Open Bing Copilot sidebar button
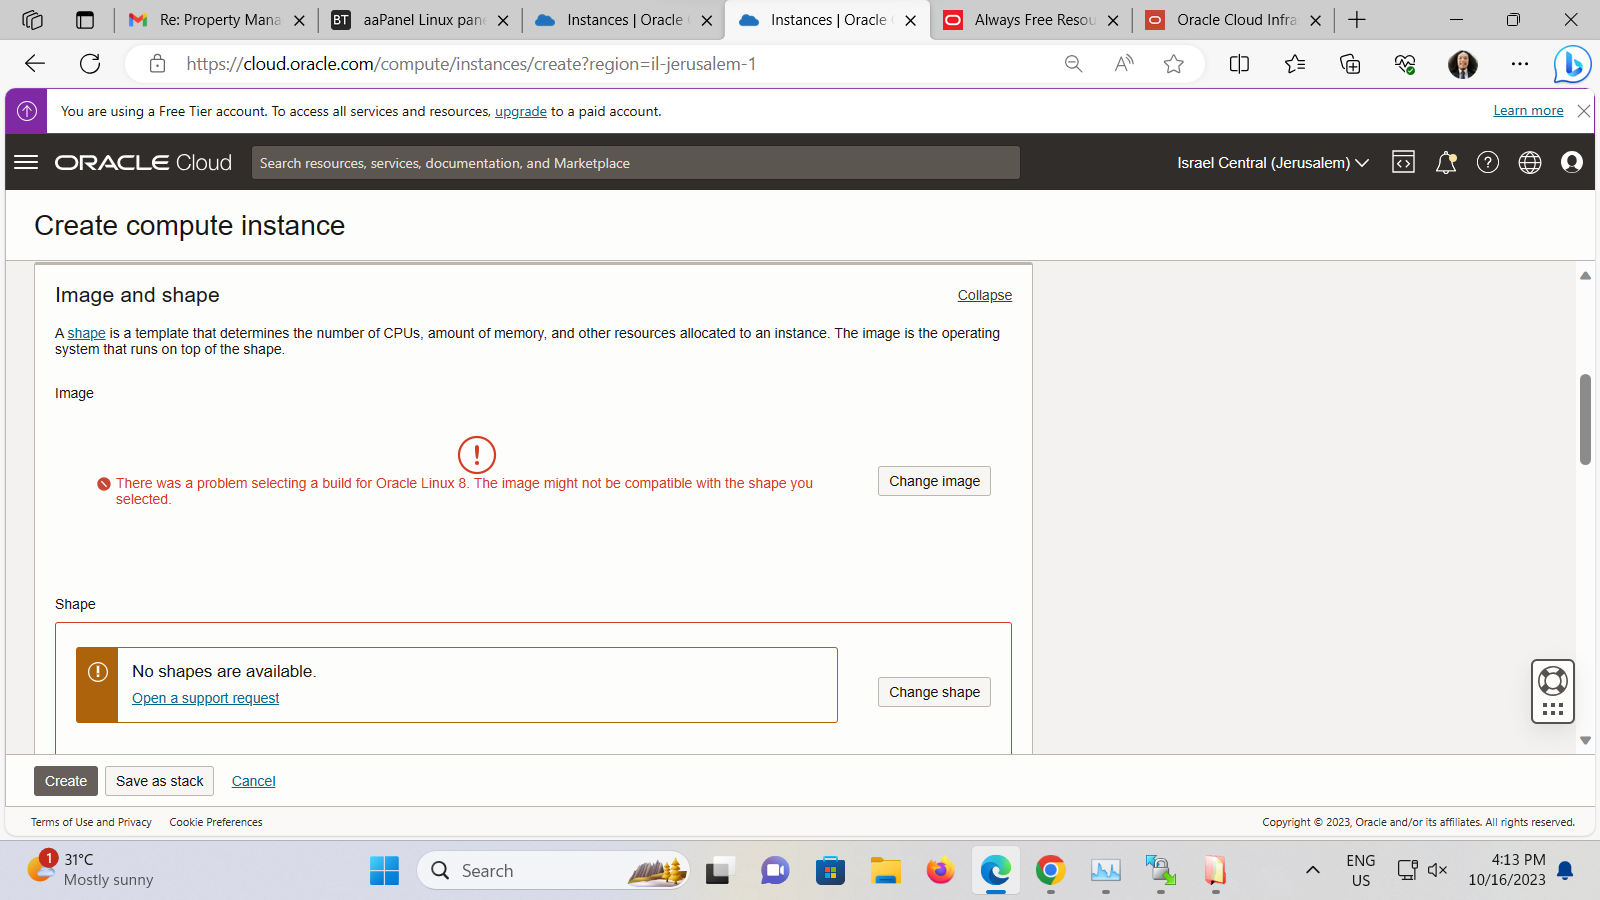The width and height of the screenshot is (1600, 900). click(1572, 65)
